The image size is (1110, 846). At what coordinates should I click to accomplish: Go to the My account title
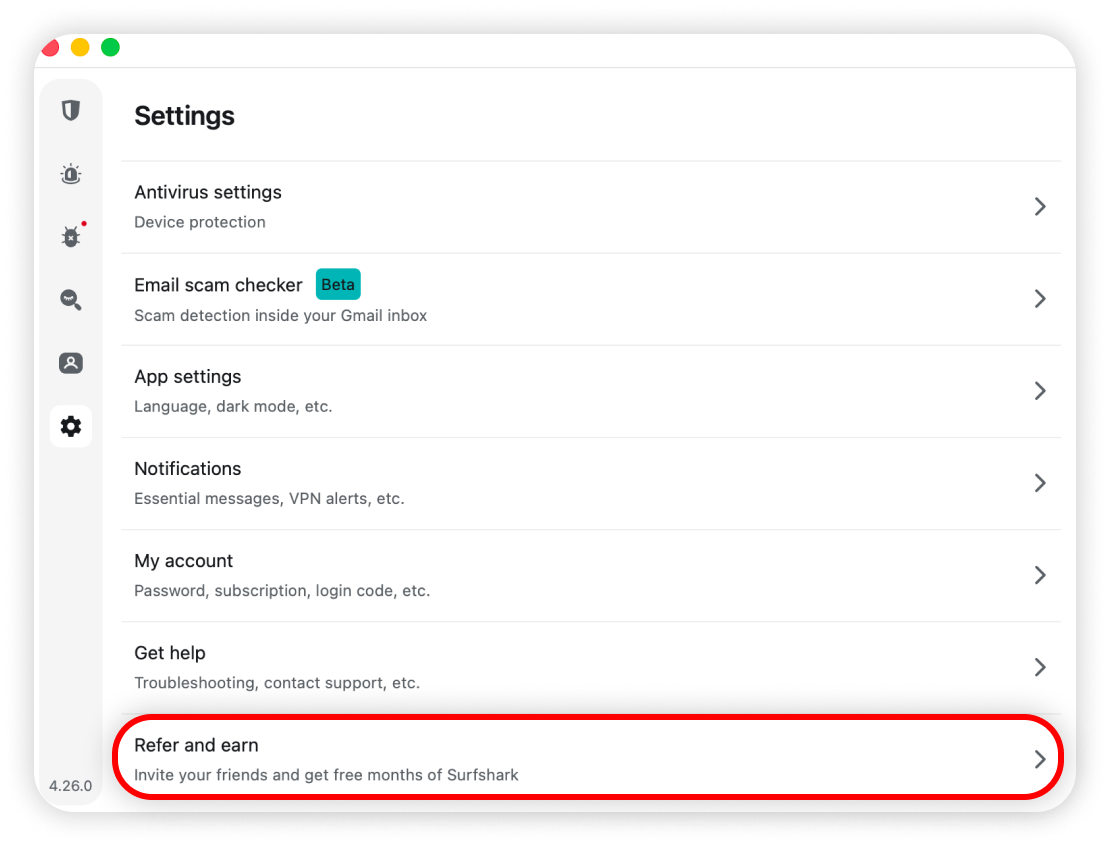coord(184,561)
